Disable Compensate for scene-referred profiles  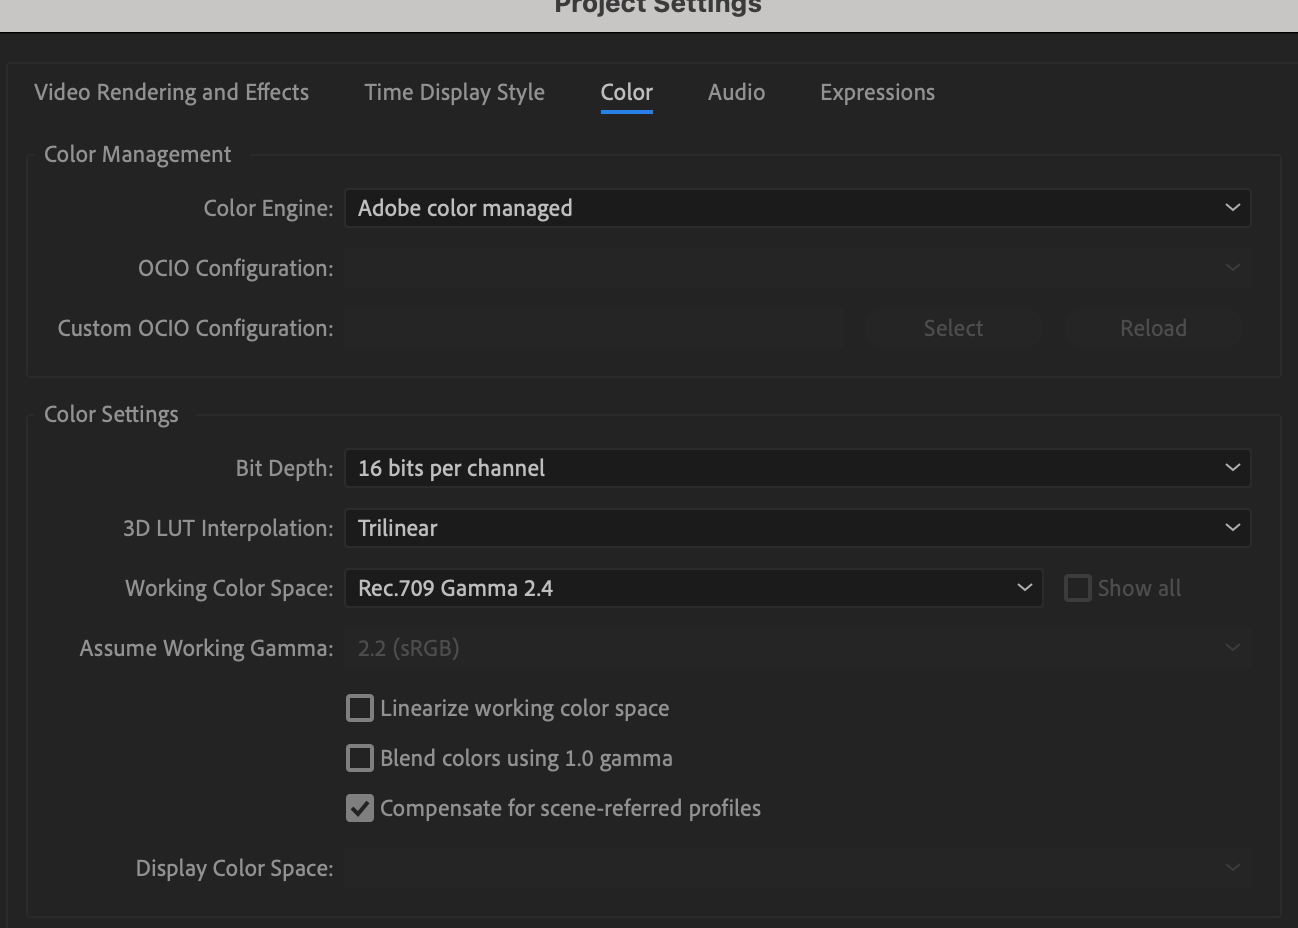tap(359, 807)
